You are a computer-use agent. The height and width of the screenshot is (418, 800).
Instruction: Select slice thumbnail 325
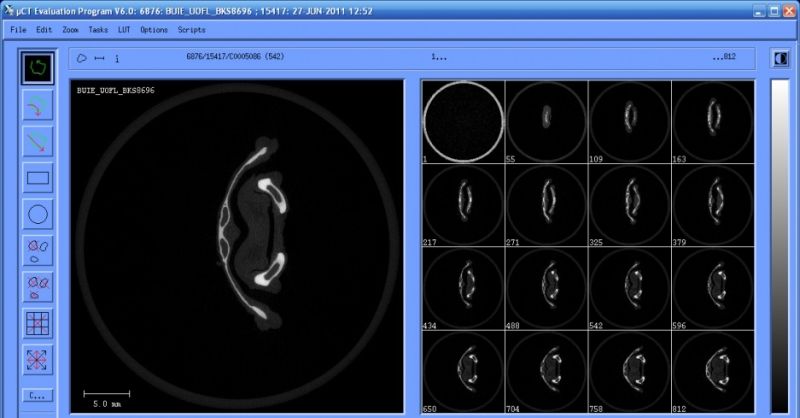(x=630, y=205)
